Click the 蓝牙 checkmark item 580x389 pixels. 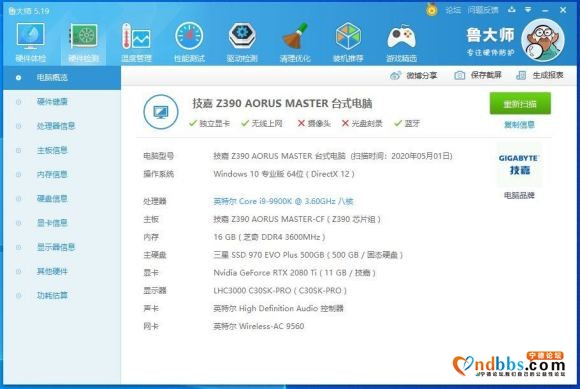click(407, 124)
